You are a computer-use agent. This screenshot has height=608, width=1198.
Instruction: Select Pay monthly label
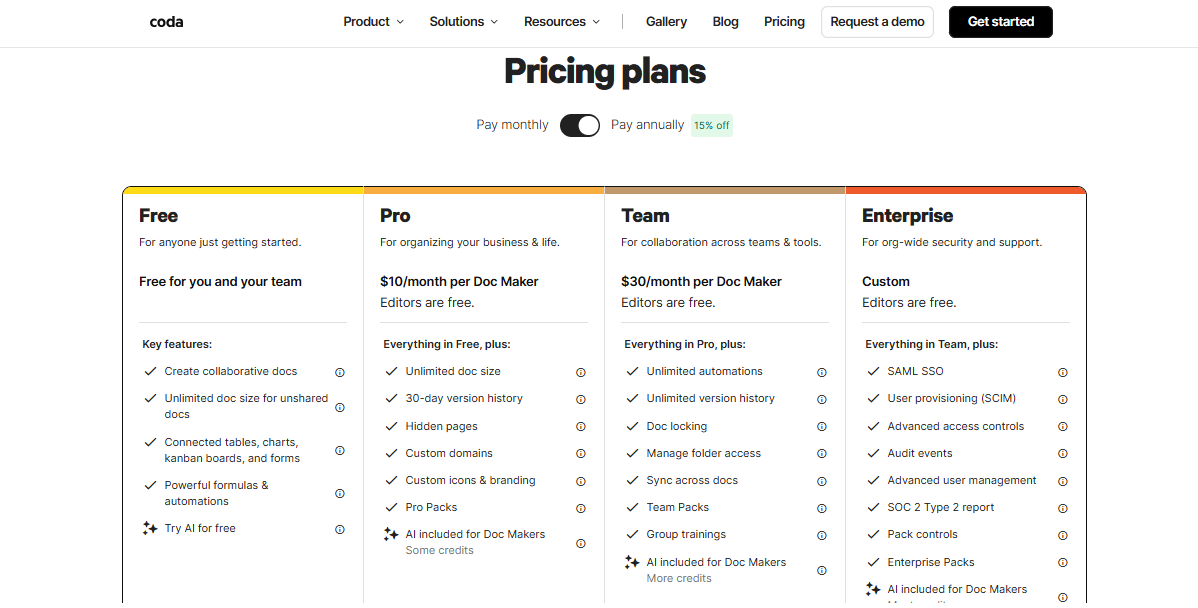[x=512, y=125]
